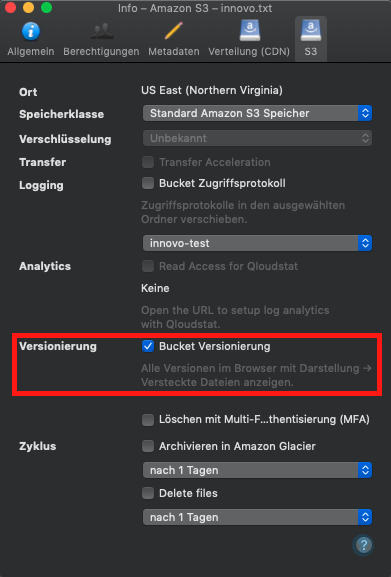Enable Archivieren in Amazon Glacier
This screenshot has width=391, height=577.
pos(148,446)
